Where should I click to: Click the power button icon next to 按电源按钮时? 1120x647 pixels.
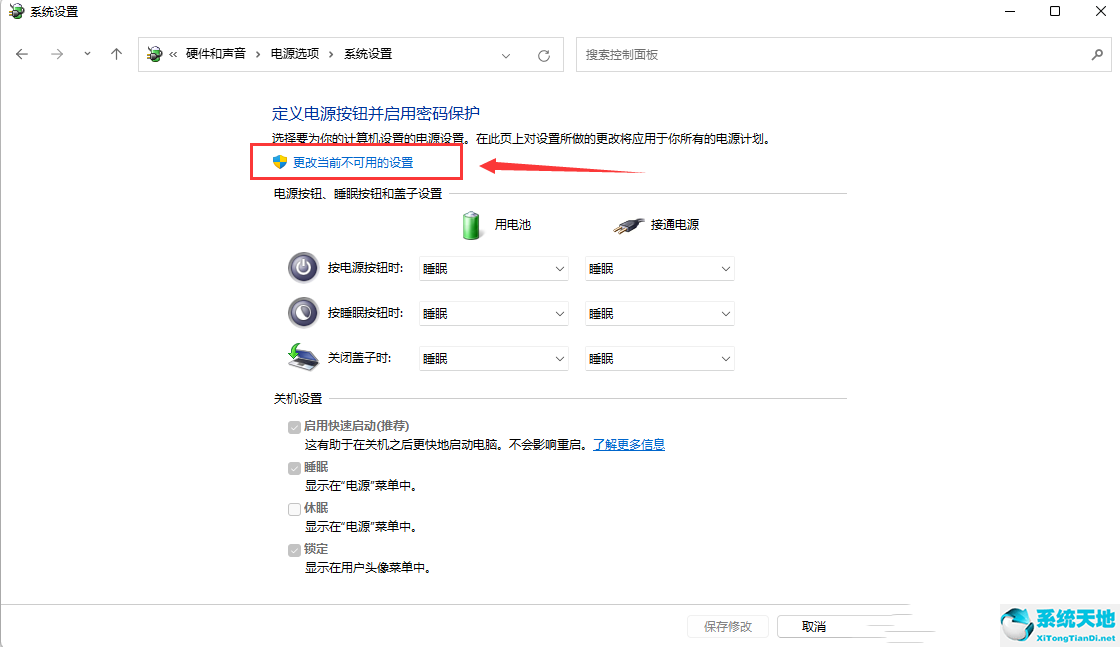pos(303,268)
